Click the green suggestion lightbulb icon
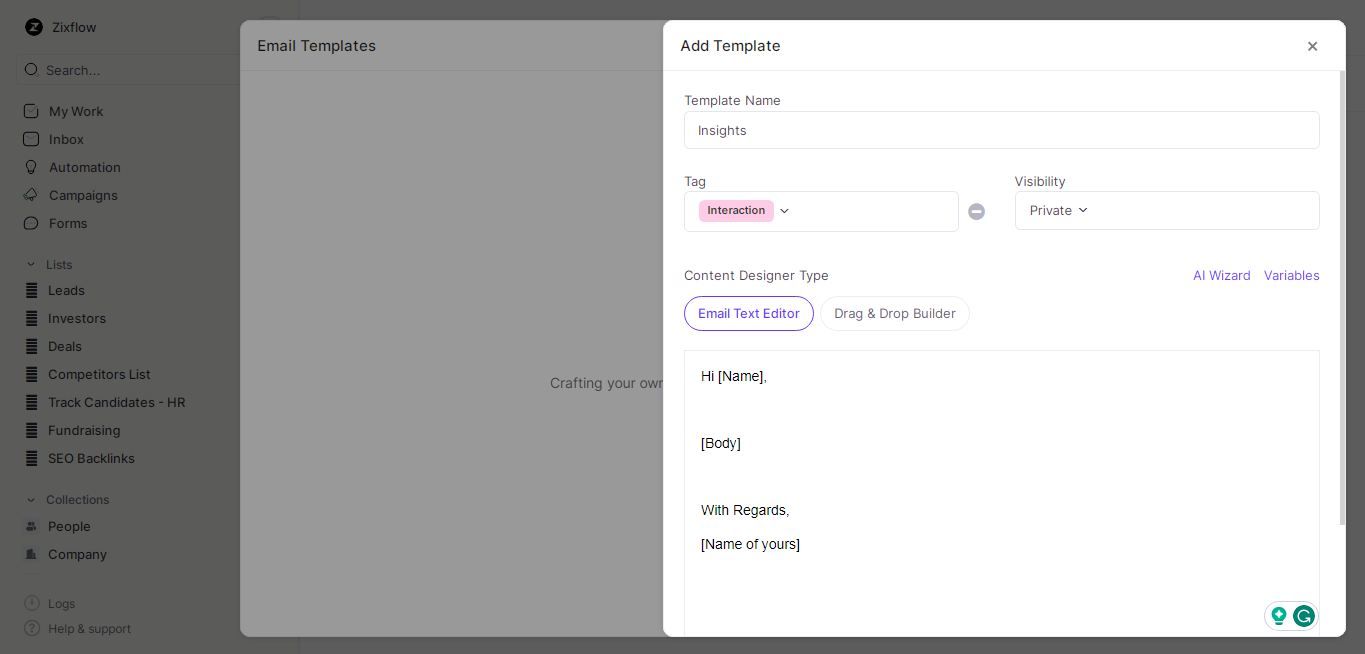Image resolution: width=1365 pixels, height=654 pixels. coord(1279,616)
